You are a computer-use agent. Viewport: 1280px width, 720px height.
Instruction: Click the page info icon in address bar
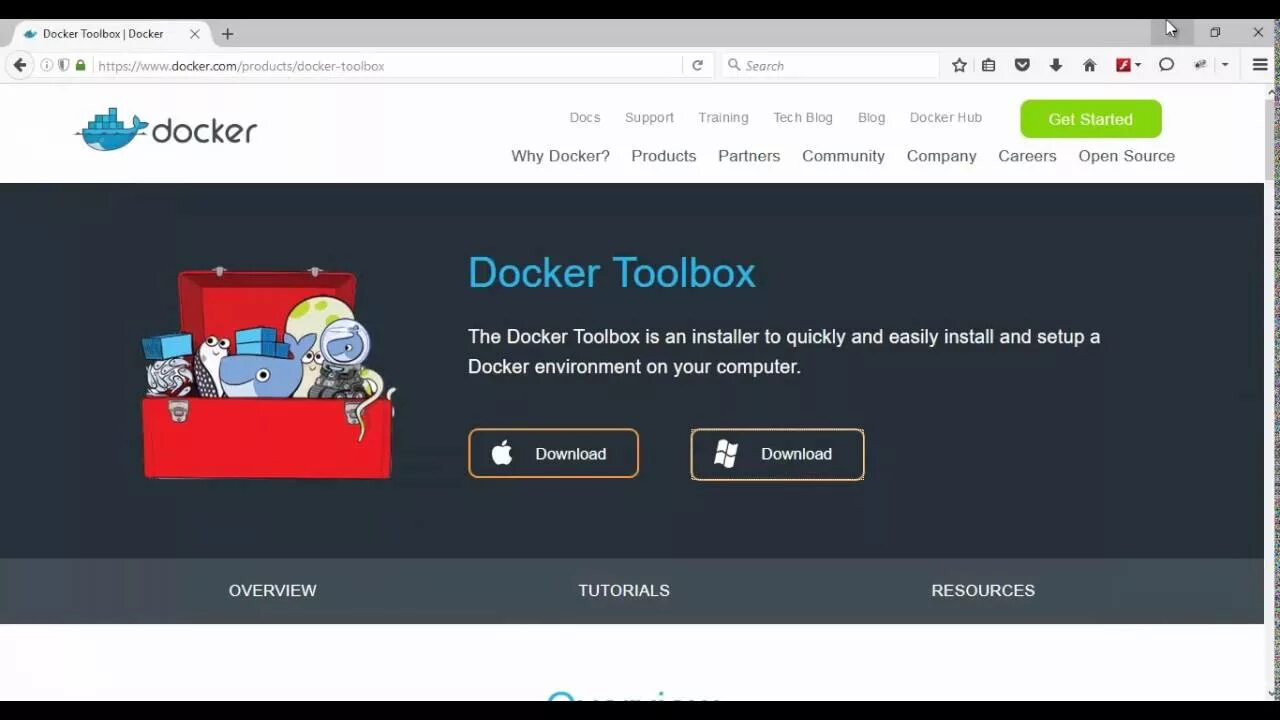click(x=46, y=65)
